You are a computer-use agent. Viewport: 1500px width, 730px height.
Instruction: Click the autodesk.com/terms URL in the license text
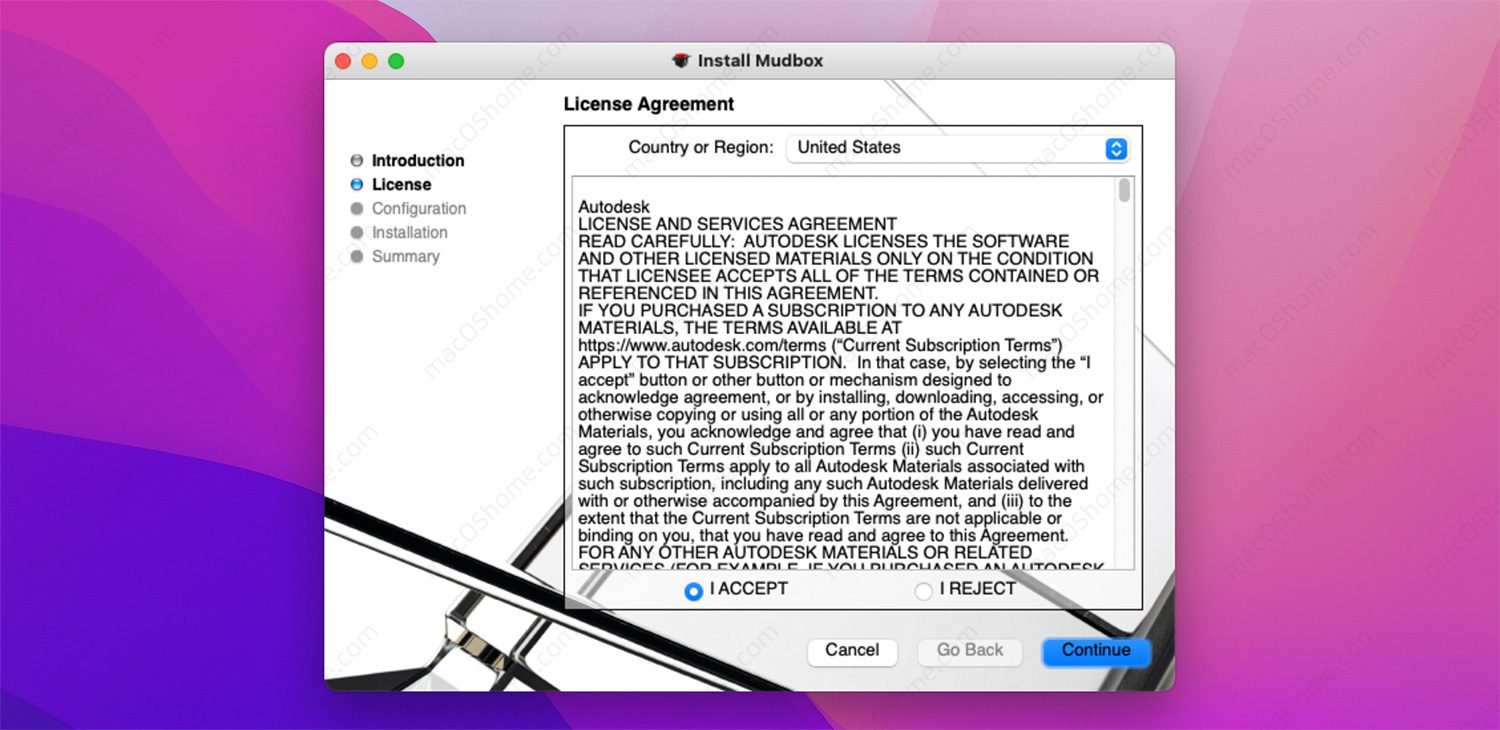[702, 345]
